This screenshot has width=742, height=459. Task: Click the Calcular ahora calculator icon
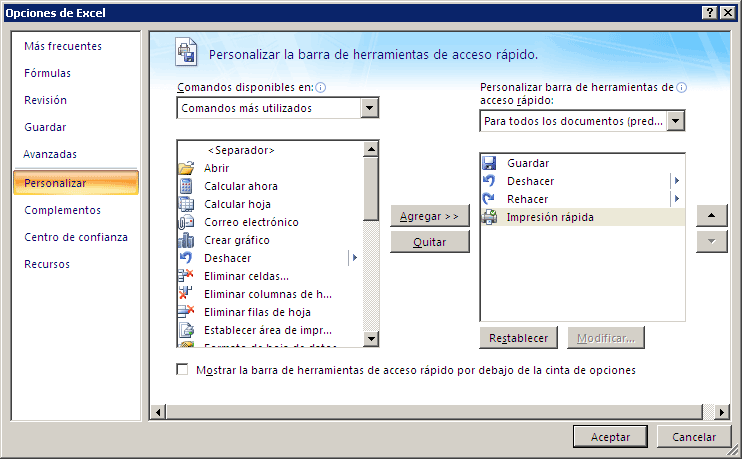[x=186, y=186]
